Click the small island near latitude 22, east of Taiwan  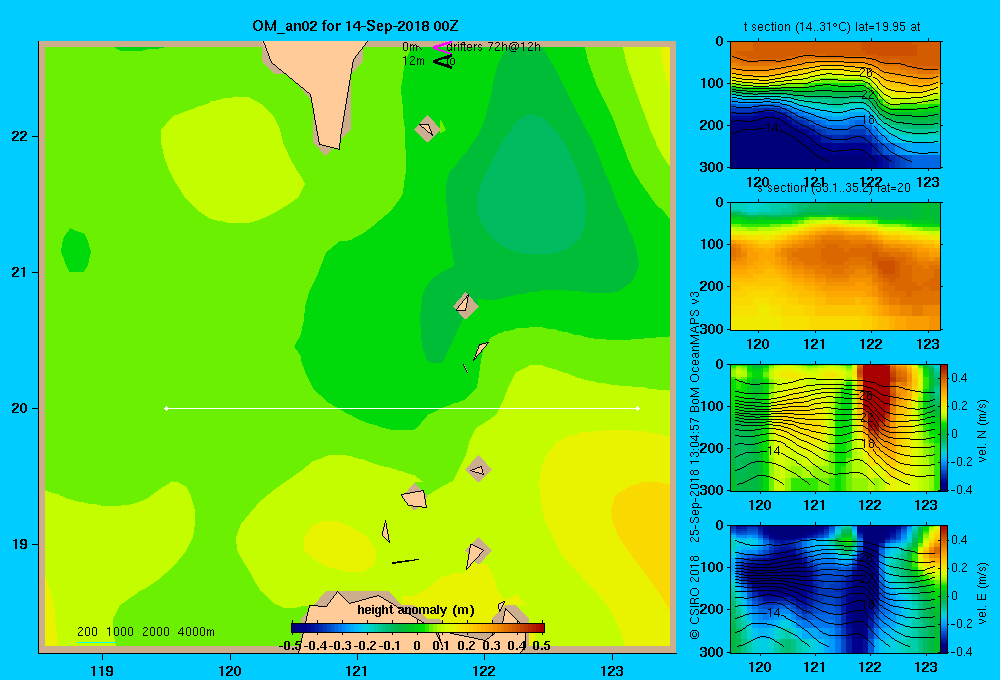[x=427, y=129]
